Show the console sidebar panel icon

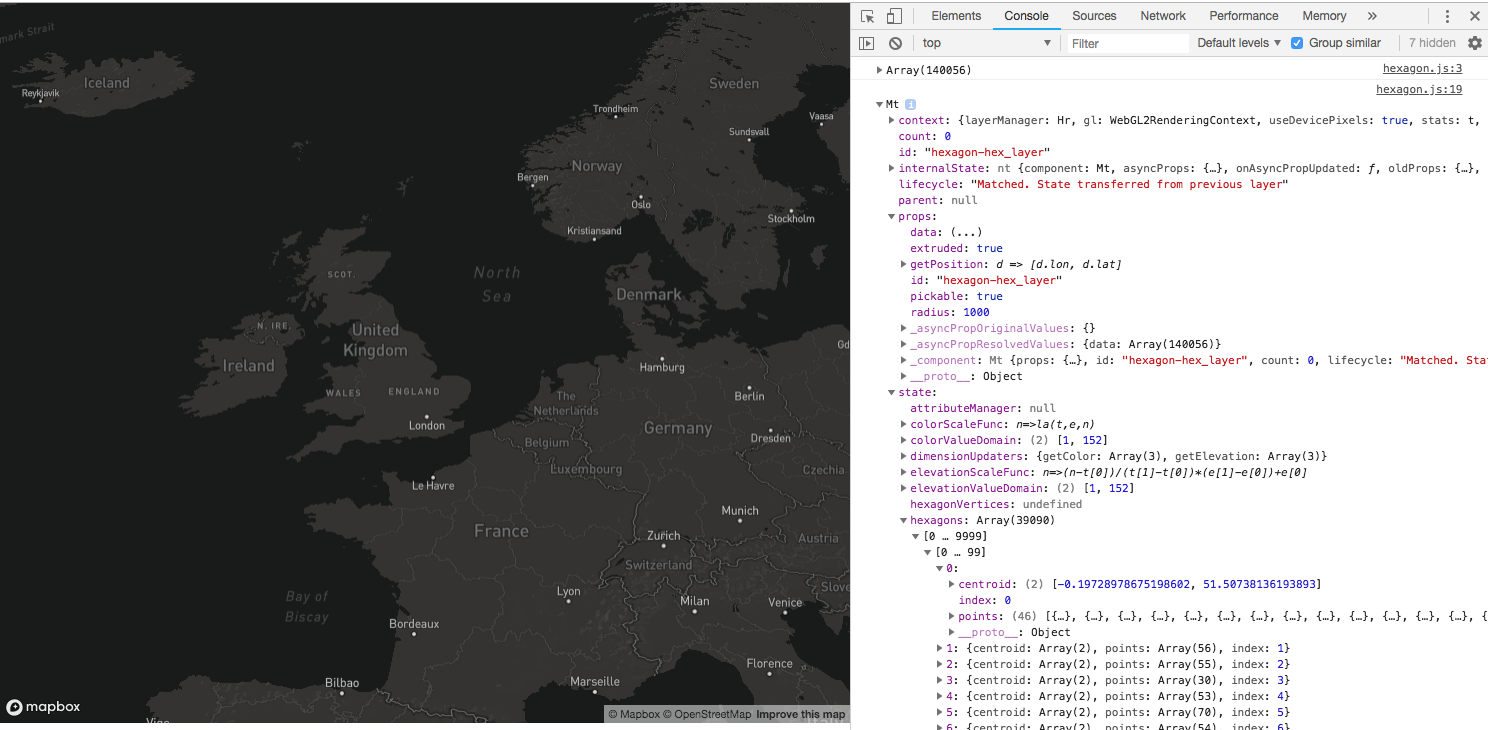click(x=867, y=43)
